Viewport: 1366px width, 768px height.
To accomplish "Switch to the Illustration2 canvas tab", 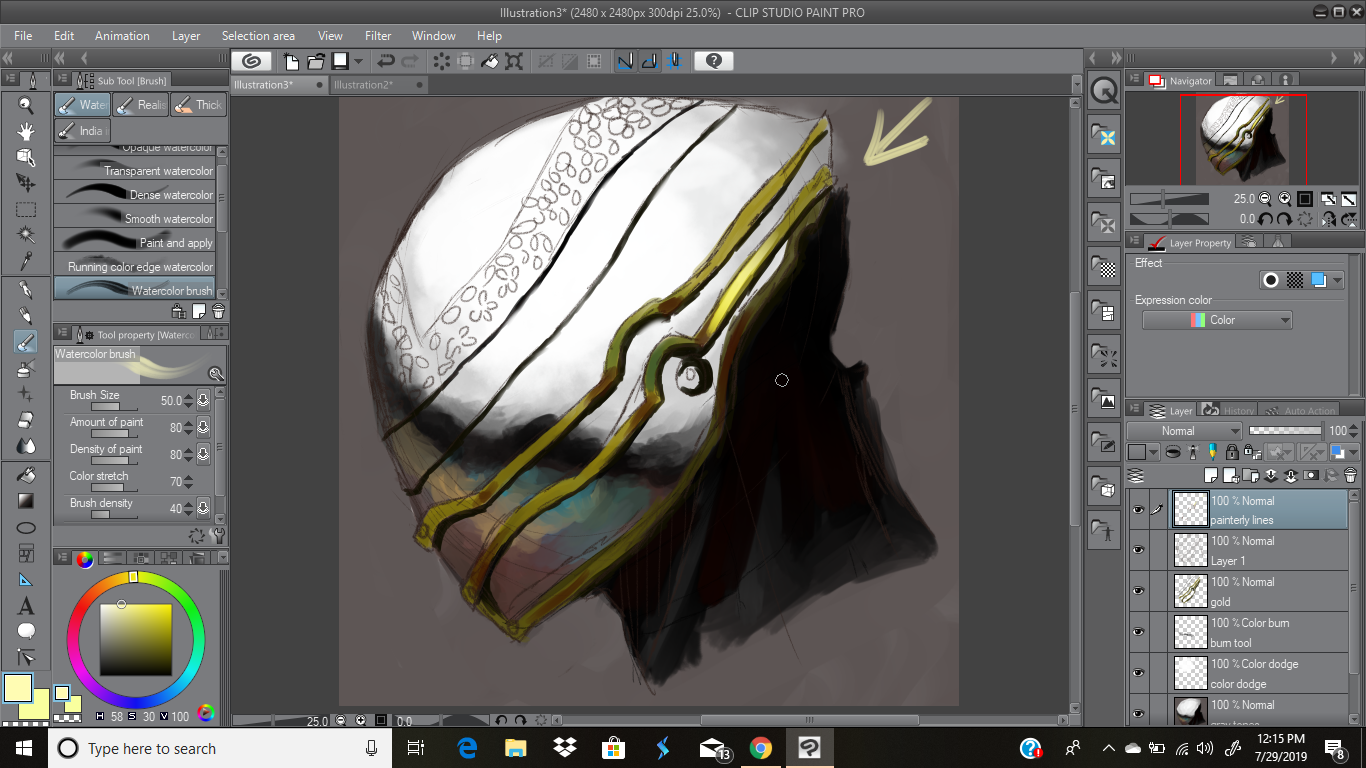I will click(x=362, y=85).
